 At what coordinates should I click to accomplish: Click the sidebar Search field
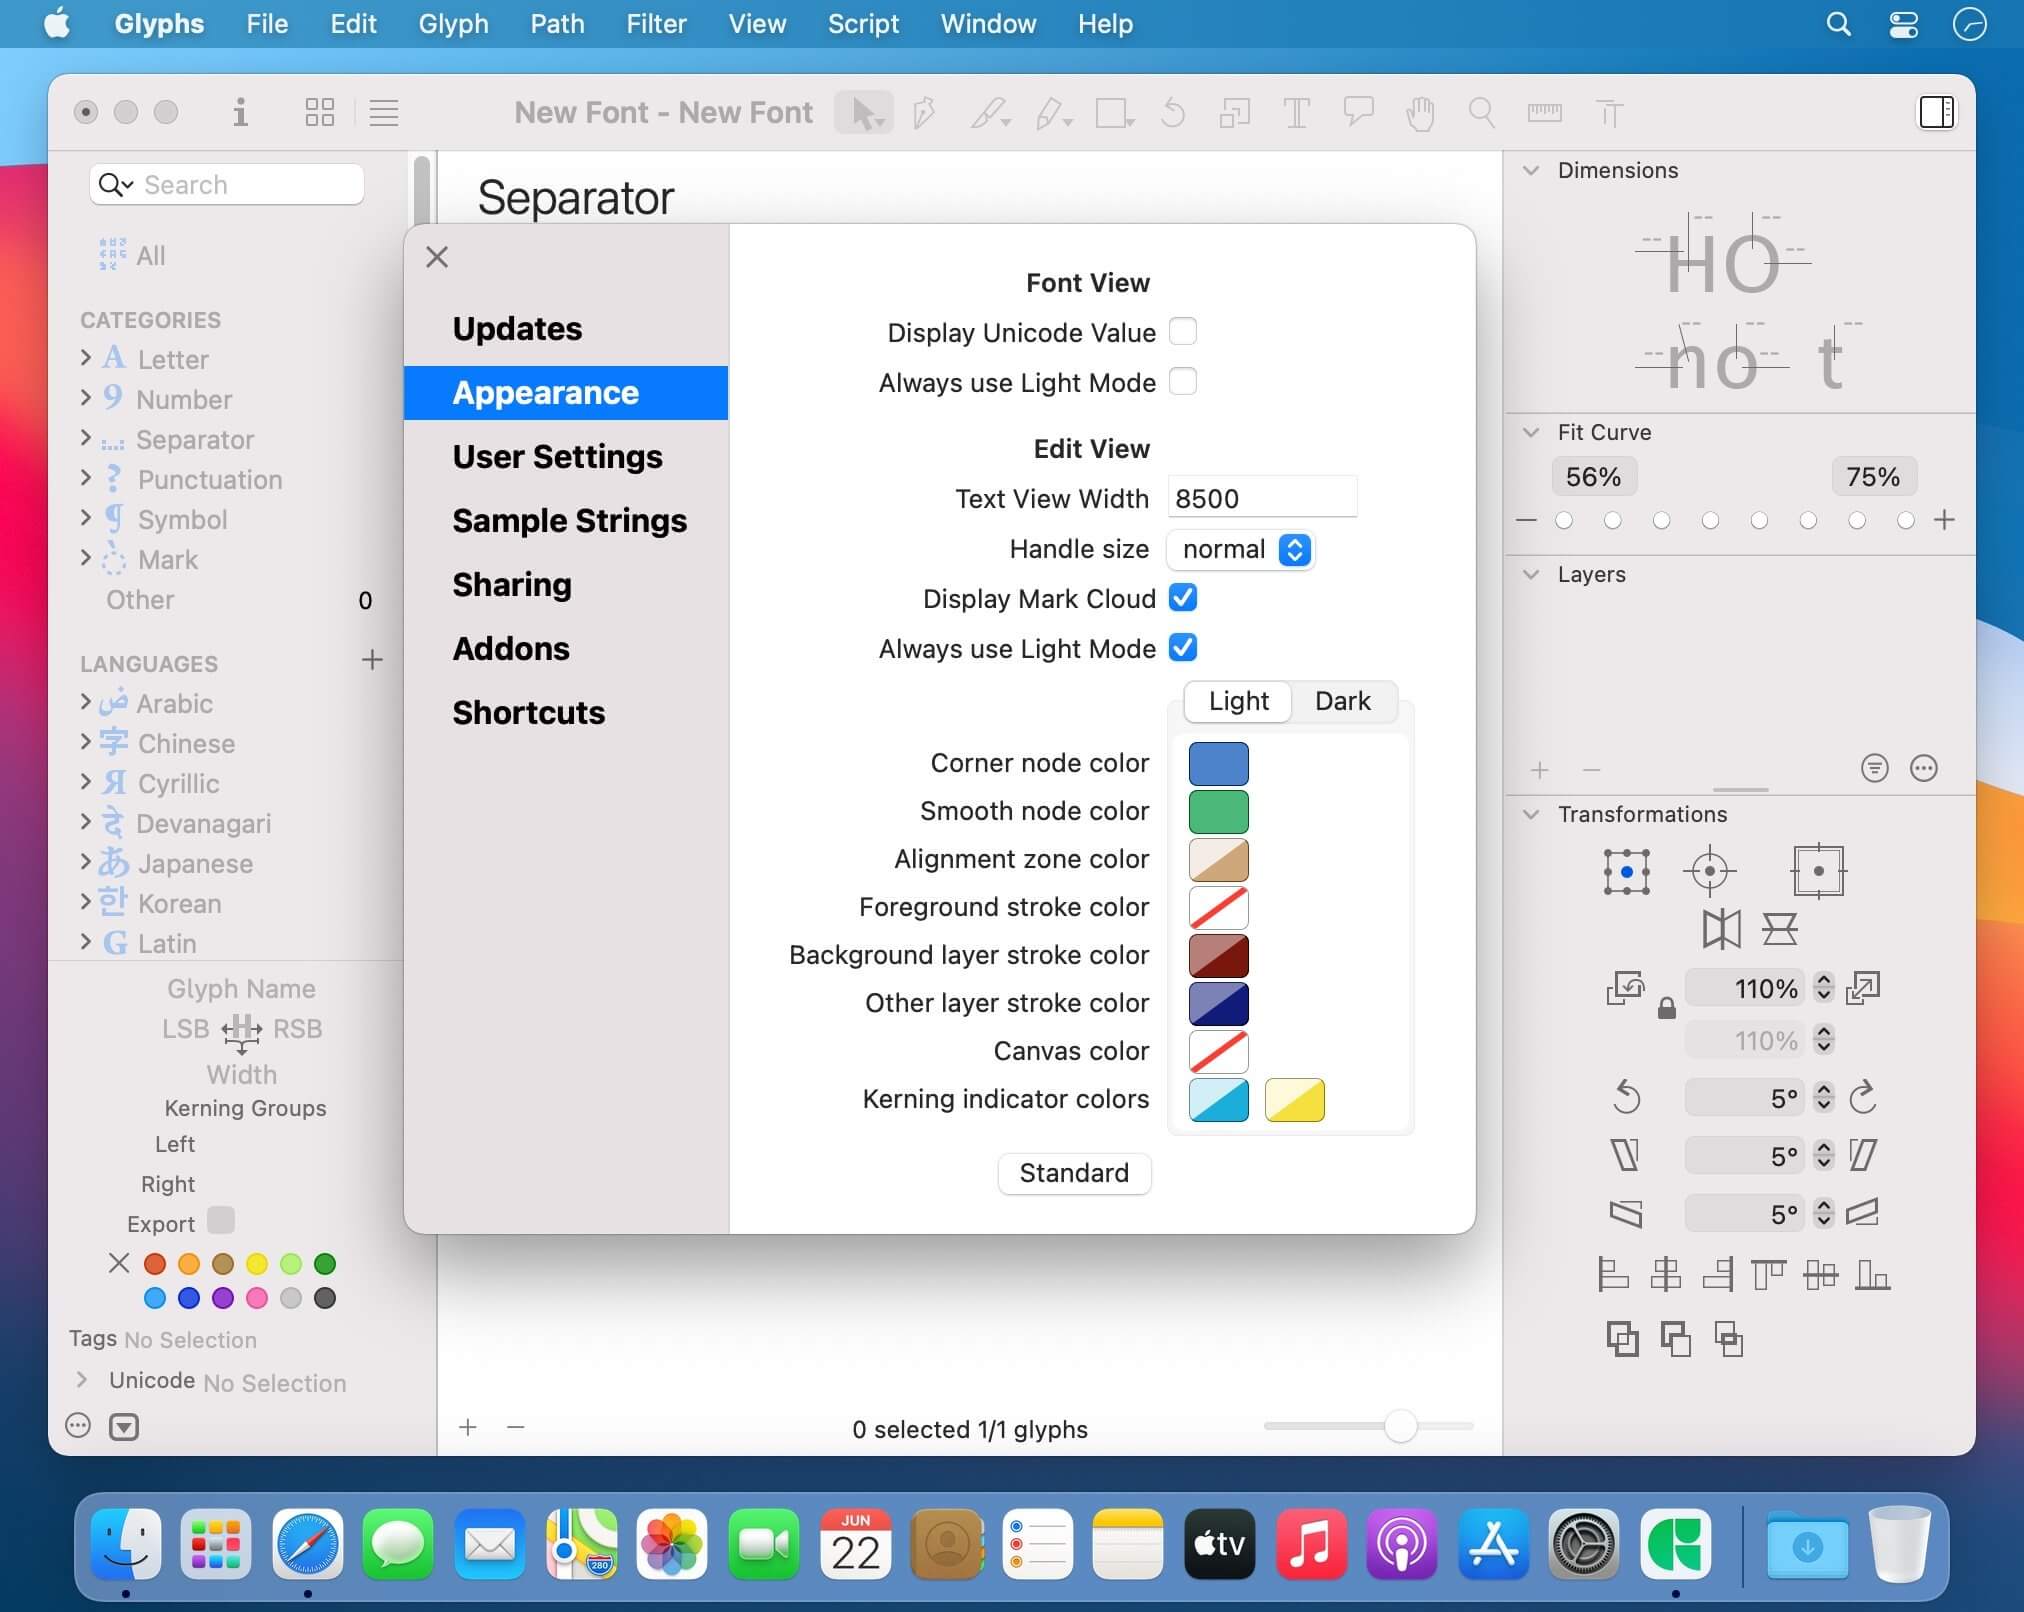point(227,185)
